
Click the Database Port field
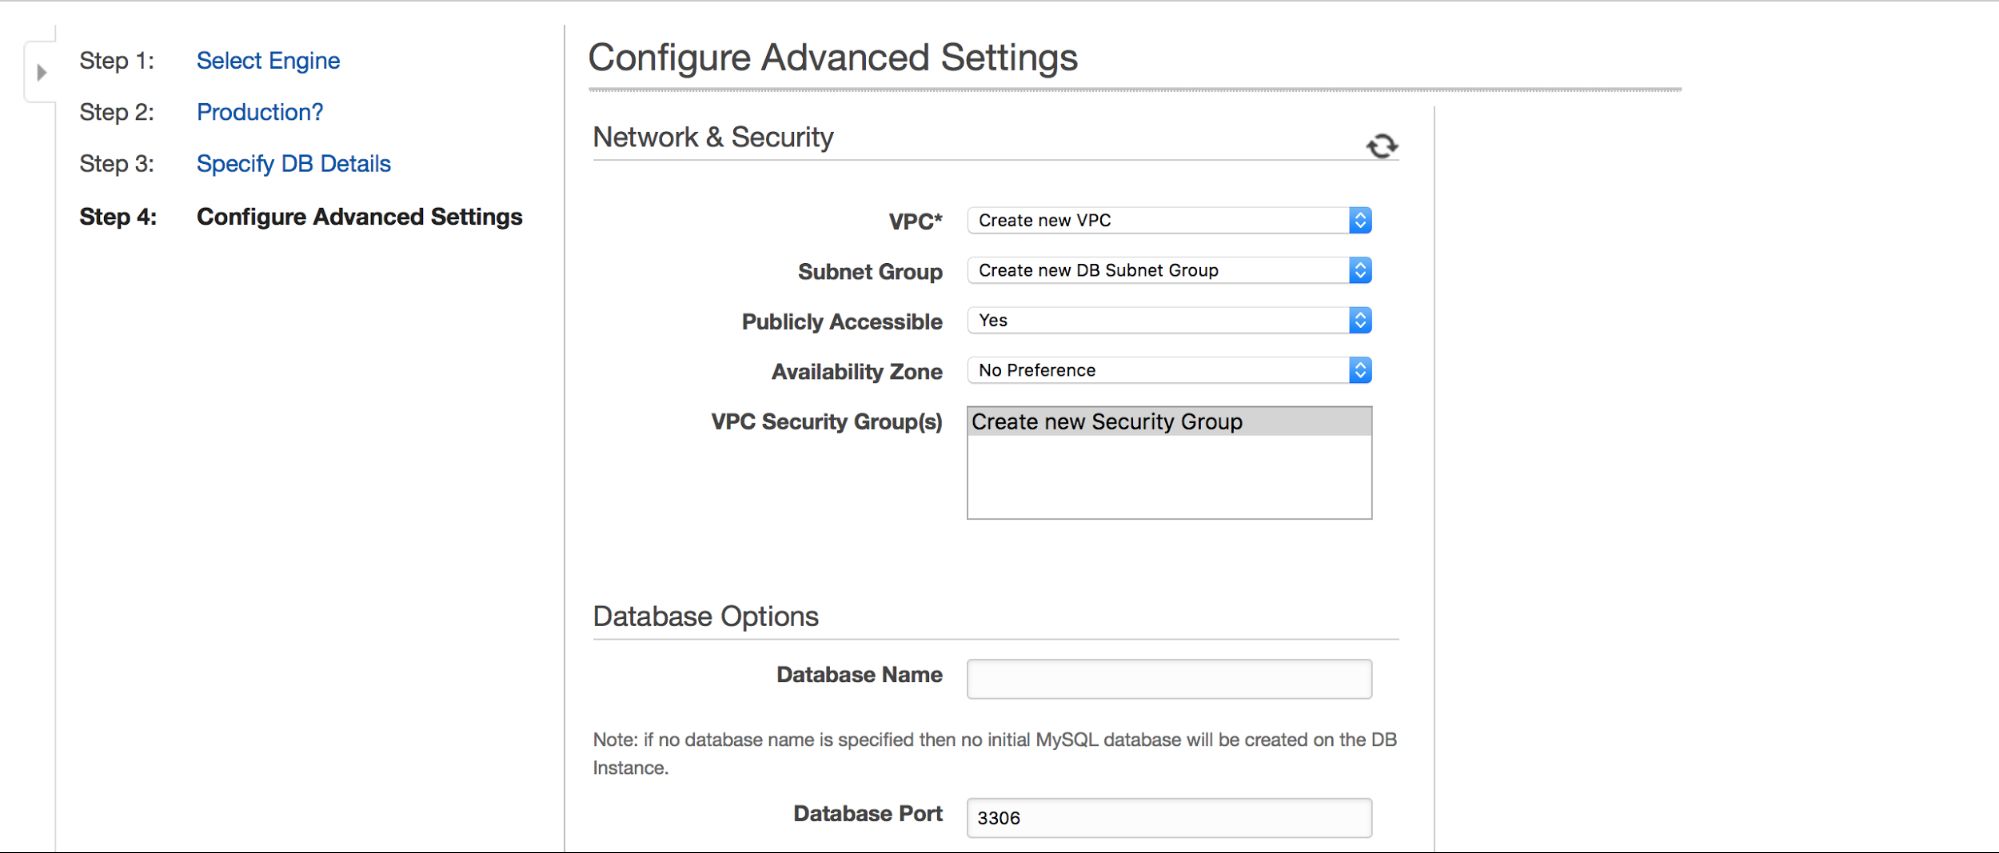[x=1169, y=818]
